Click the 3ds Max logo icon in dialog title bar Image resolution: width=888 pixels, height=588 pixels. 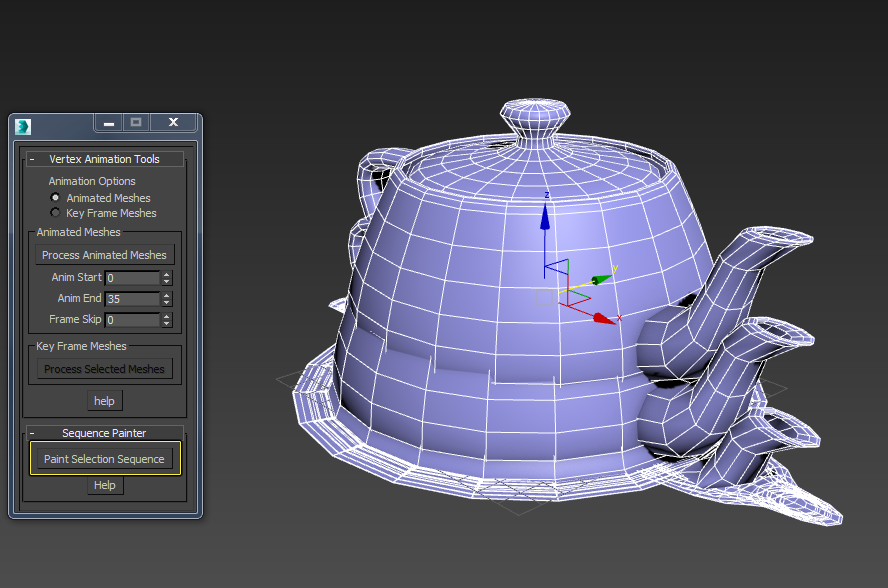pyautogui.click(x=23, y=125)
